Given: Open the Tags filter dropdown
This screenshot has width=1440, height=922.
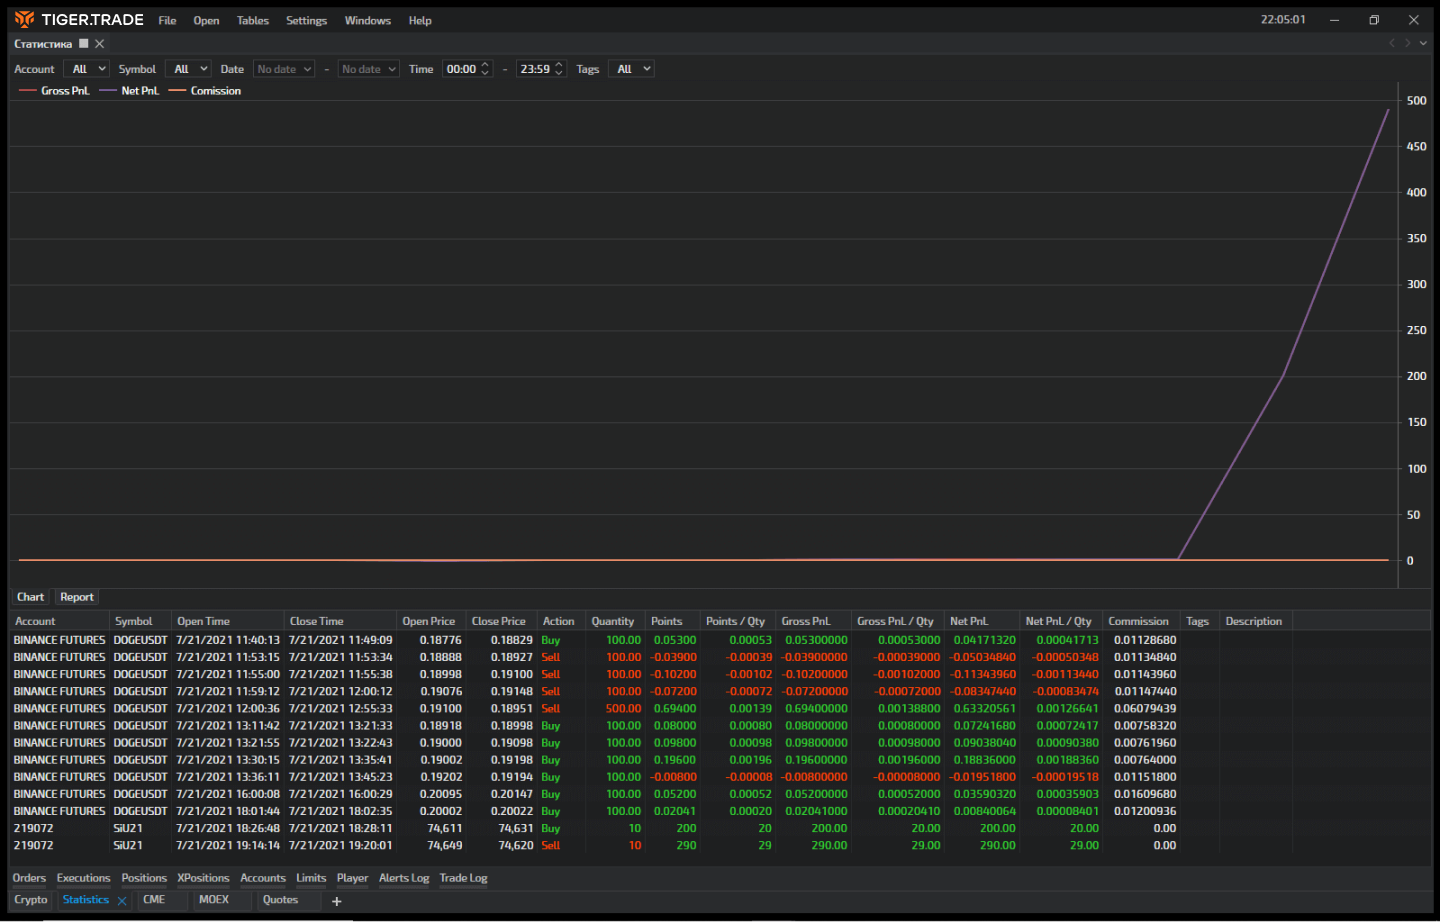Looking at the screenshot, I should tap(631, 68).
